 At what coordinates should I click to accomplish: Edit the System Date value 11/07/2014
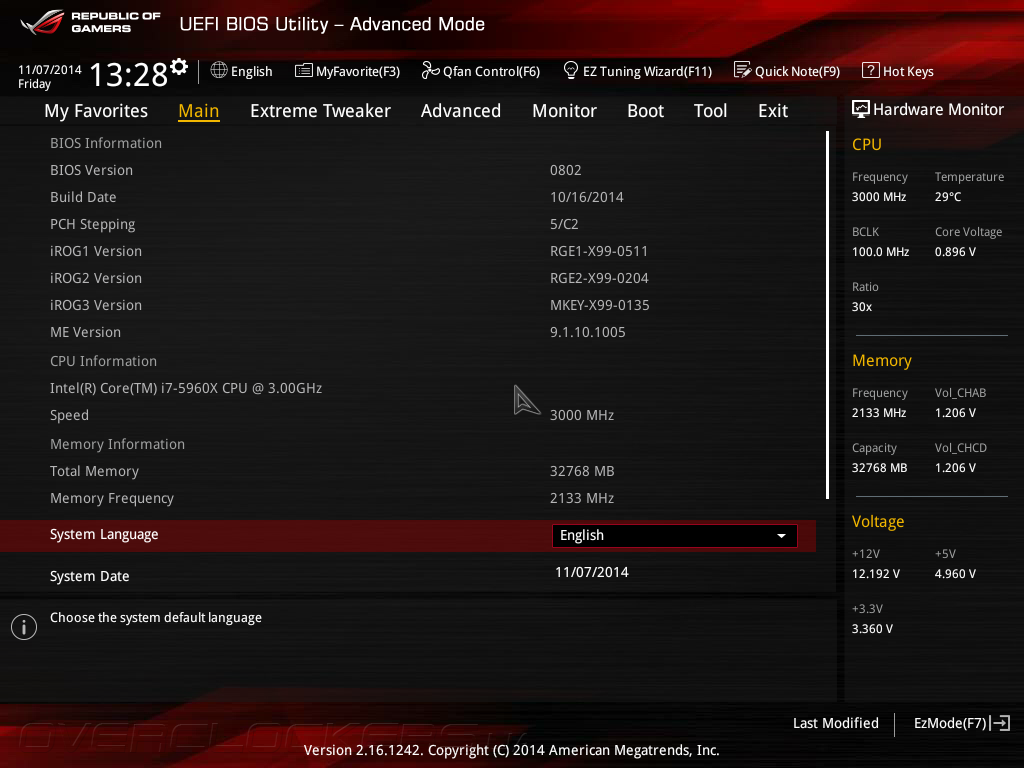[x=592, y=572]
